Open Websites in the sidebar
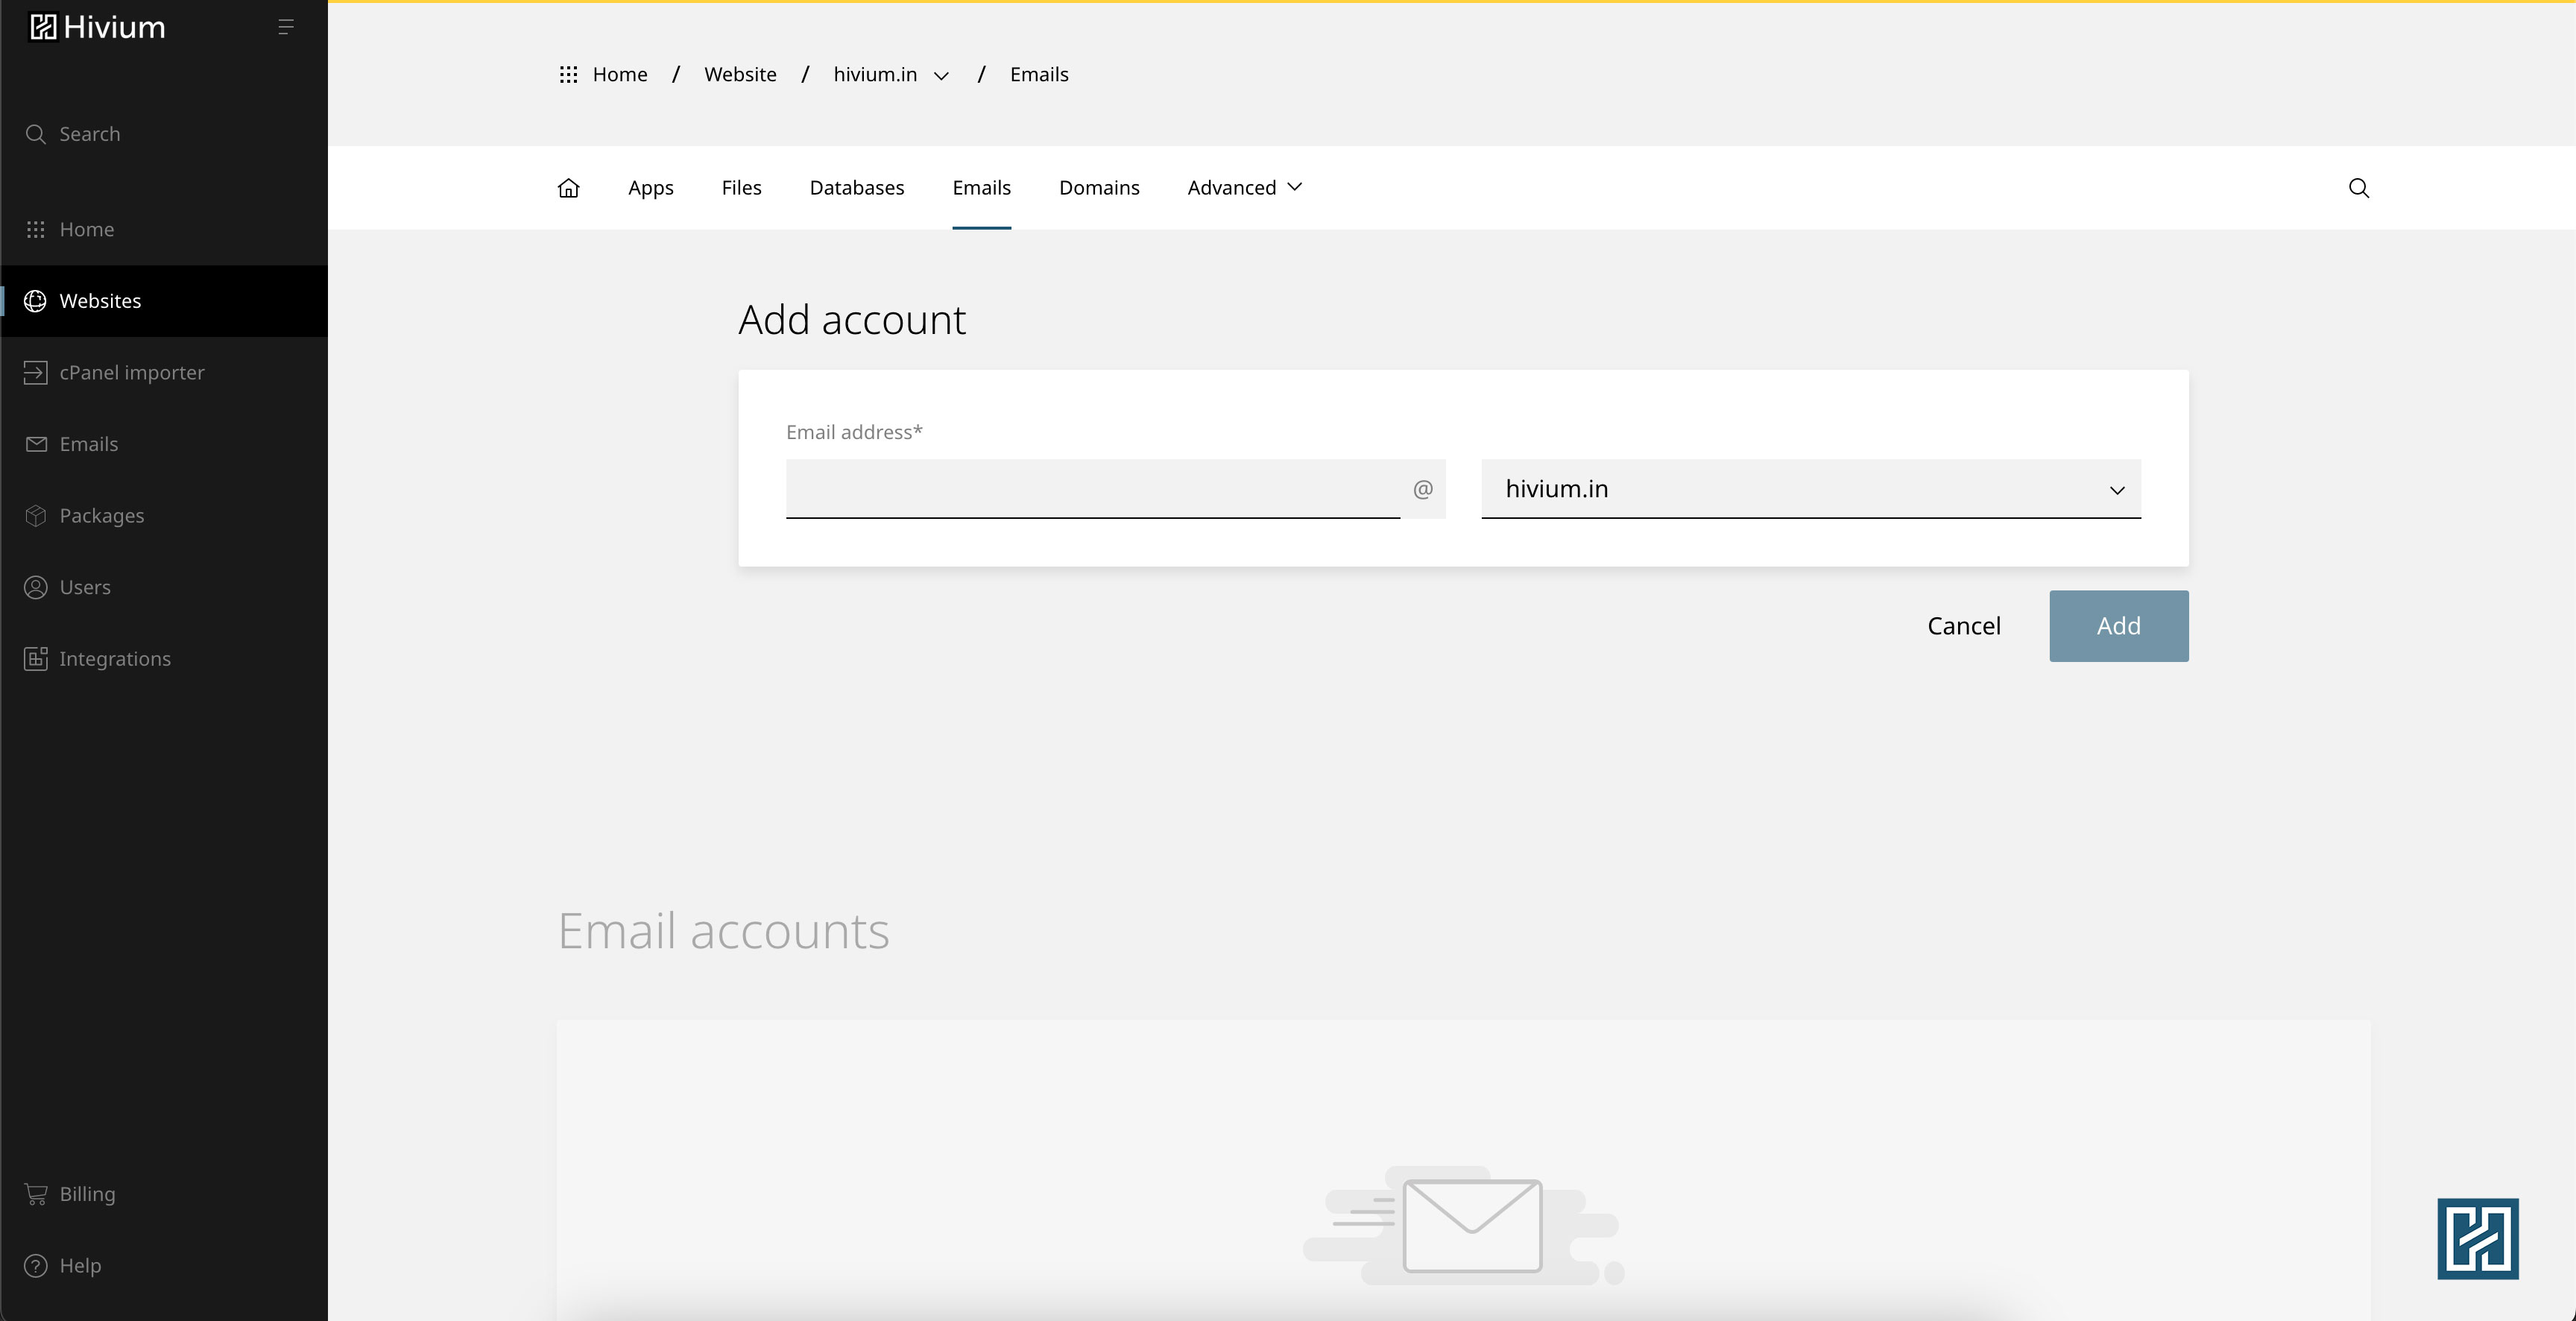This screenshot has height=1321, width=2576. click(100, 301)
